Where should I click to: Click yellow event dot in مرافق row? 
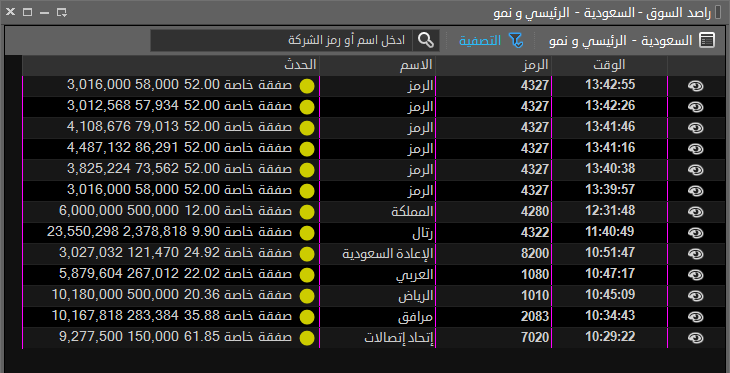(307, 317)
